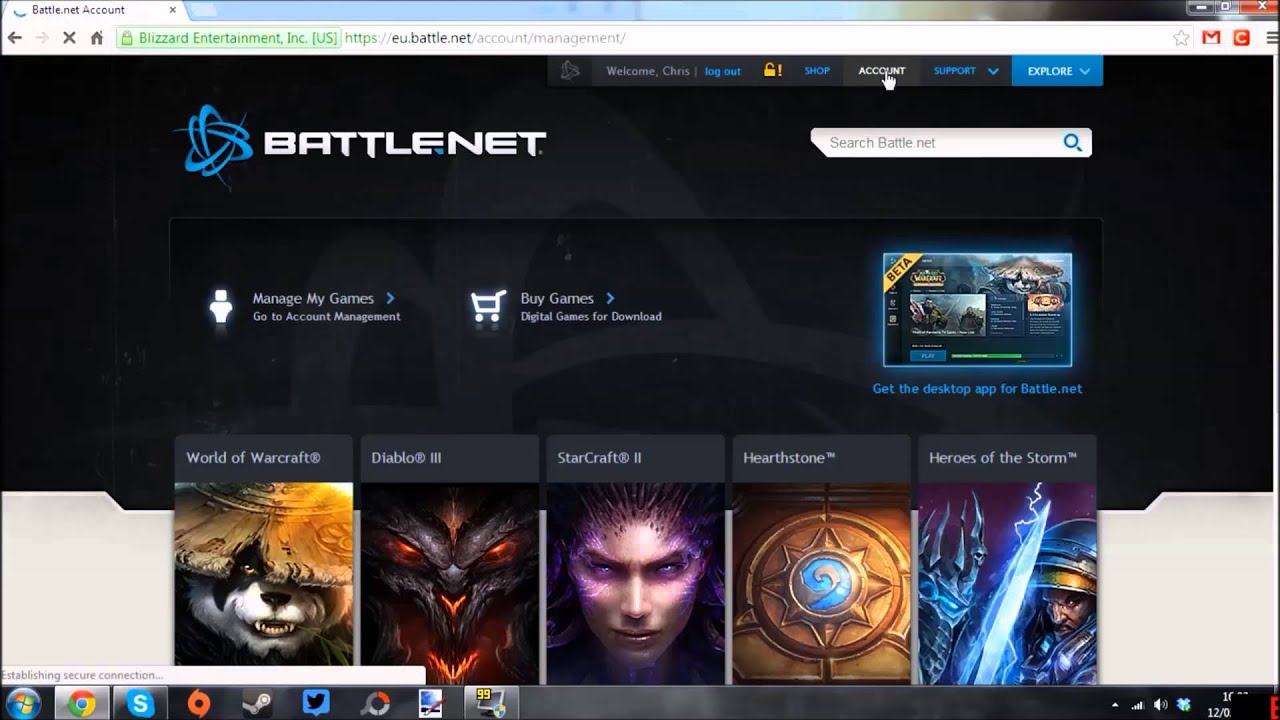Open the Account menu item

pos(881,71)
